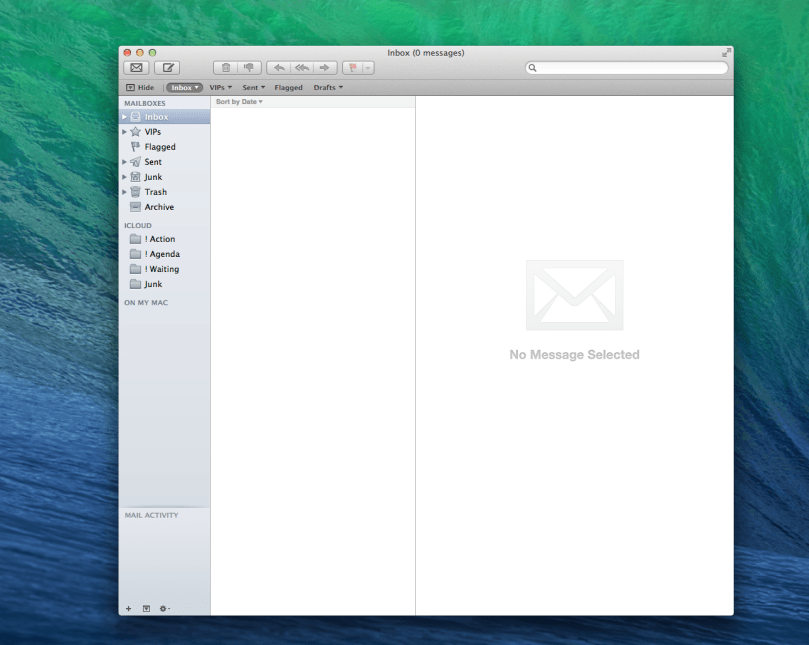Click the Forward arrow toolbar icon
Screen dimensions: 809x645
point(324,67)
